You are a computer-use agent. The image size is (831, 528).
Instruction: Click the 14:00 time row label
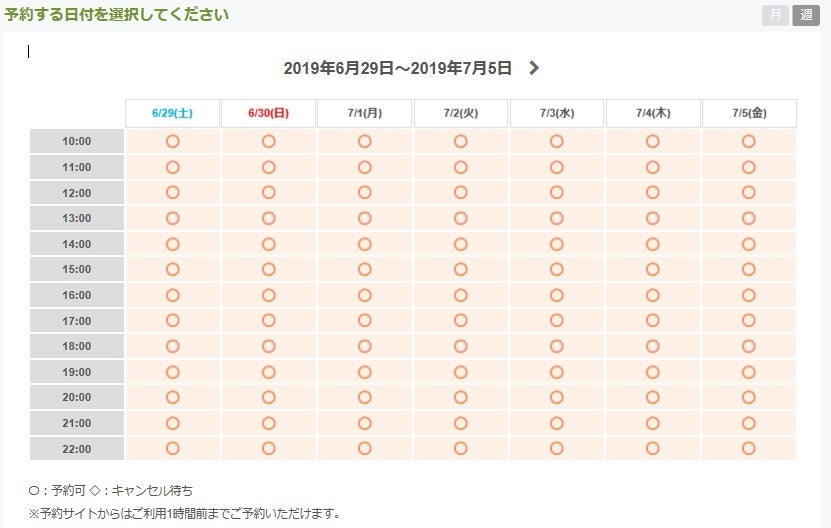coord(77,244)
